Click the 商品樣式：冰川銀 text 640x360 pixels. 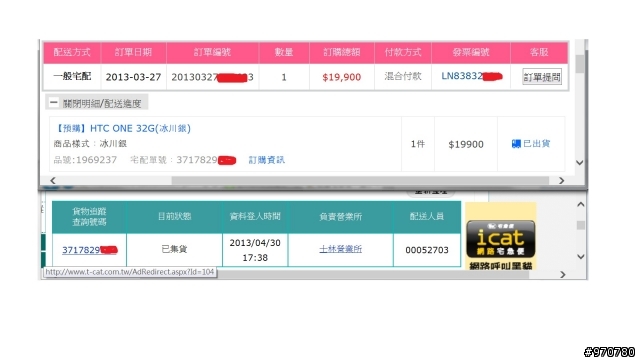pyautogui.click(x=90, y=144)
